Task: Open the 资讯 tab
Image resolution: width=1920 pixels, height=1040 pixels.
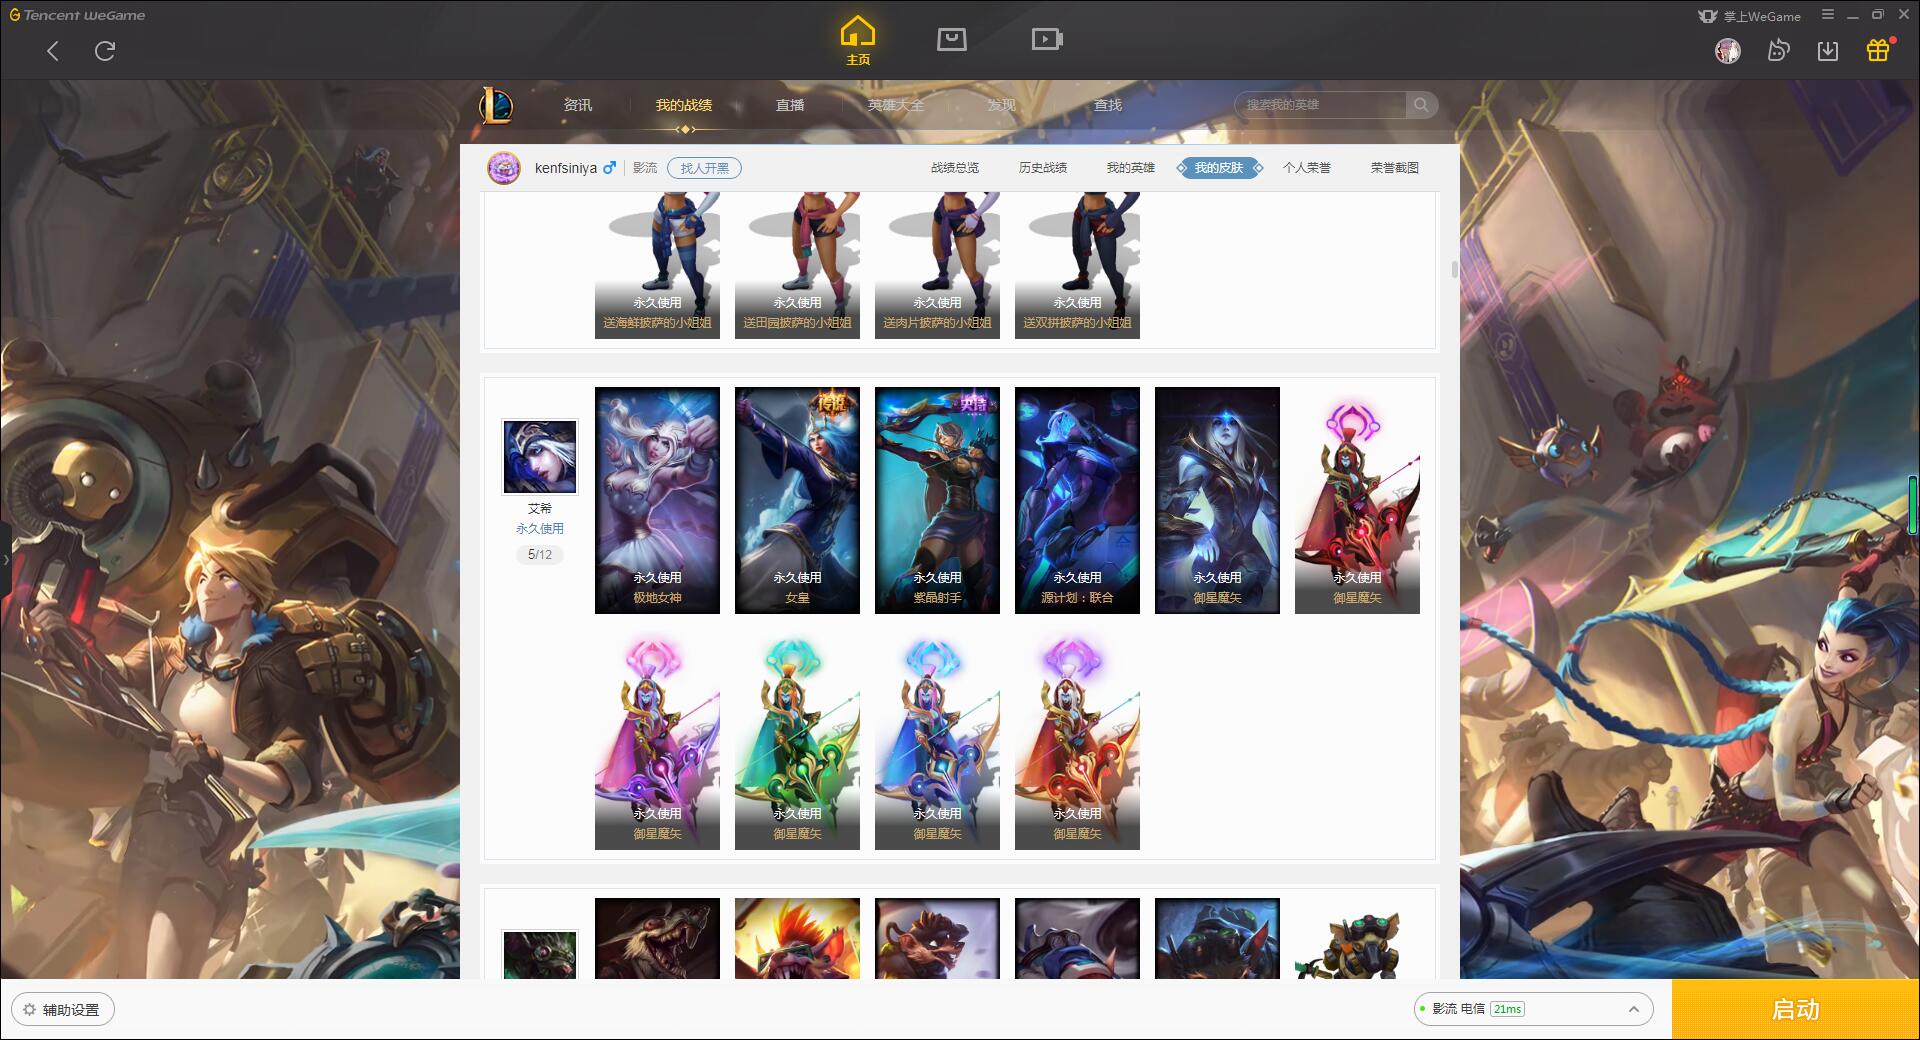Action: coord(578,105)
